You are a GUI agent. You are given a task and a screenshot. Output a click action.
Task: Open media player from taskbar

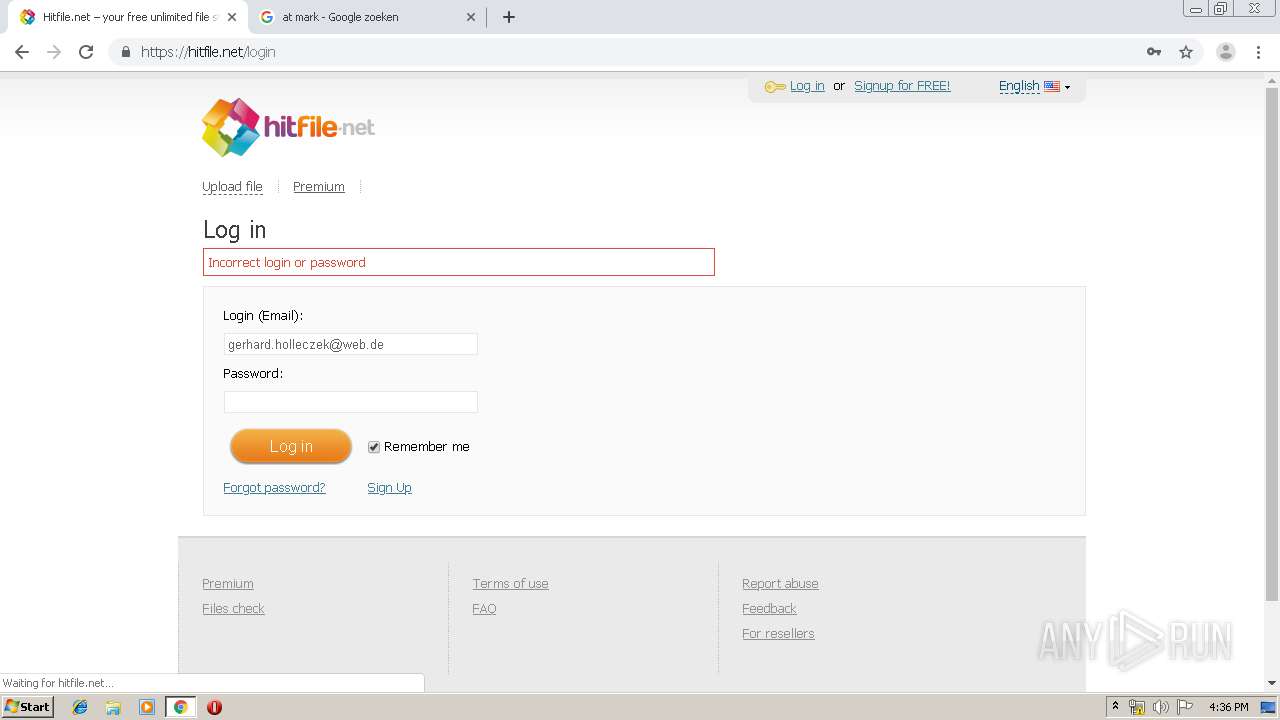147,707
